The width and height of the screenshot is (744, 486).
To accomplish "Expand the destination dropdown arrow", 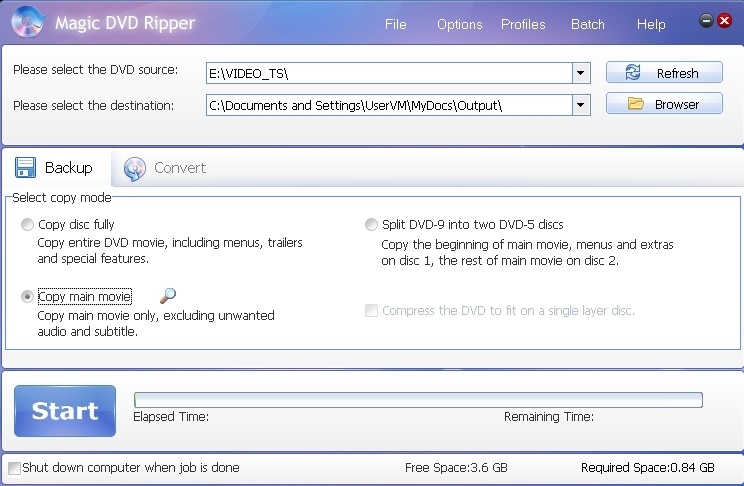I will (581, 105).
